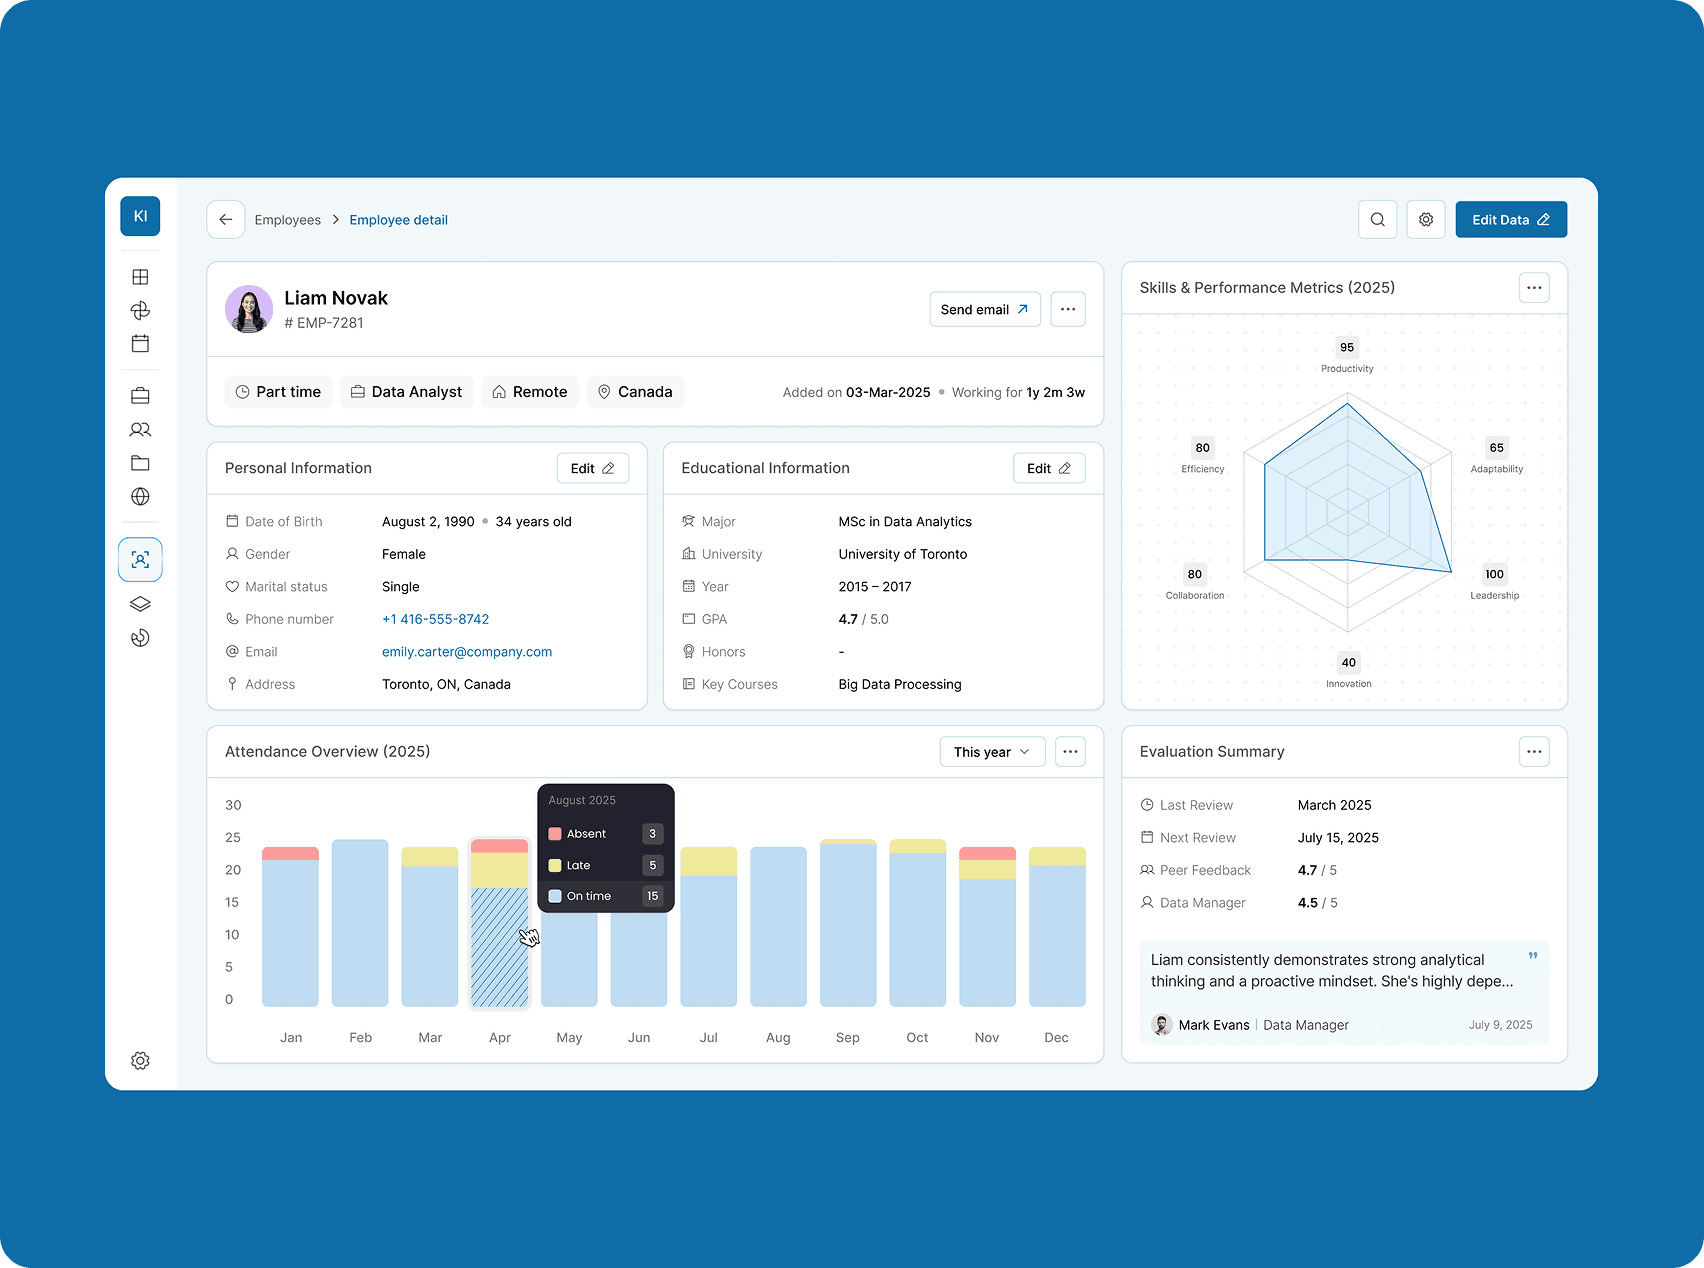Click the Last Review value March 2025
The image size is (1704, 1268).
(x=1335, y=805)
